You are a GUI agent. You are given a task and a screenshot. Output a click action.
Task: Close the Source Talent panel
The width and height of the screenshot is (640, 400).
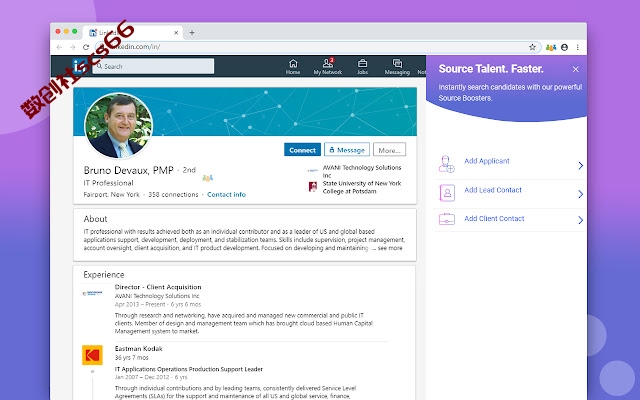[x=576, y=69]
